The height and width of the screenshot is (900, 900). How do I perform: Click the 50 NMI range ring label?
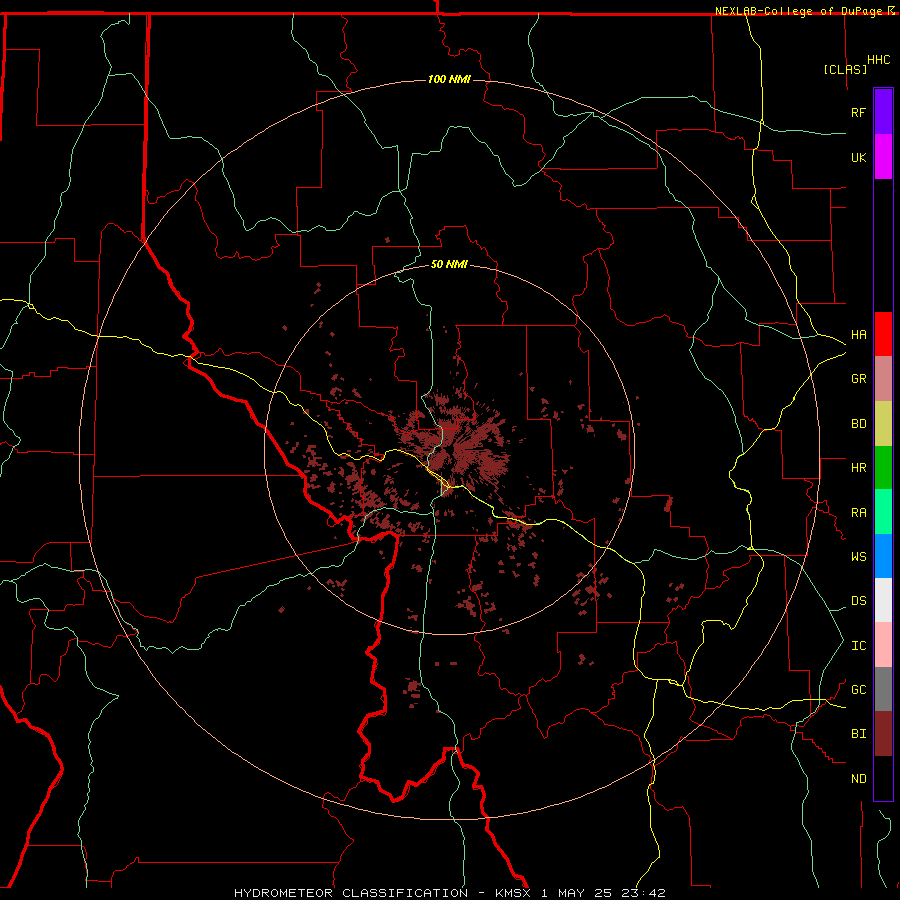(x=449, y=264)
